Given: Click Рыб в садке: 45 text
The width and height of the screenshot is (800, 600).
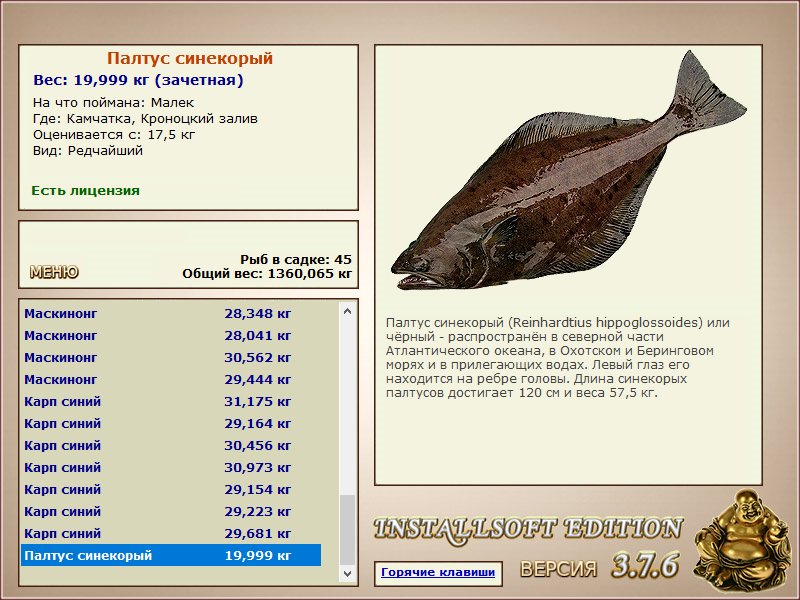Looking at the screenshot, I should (296, 259).
